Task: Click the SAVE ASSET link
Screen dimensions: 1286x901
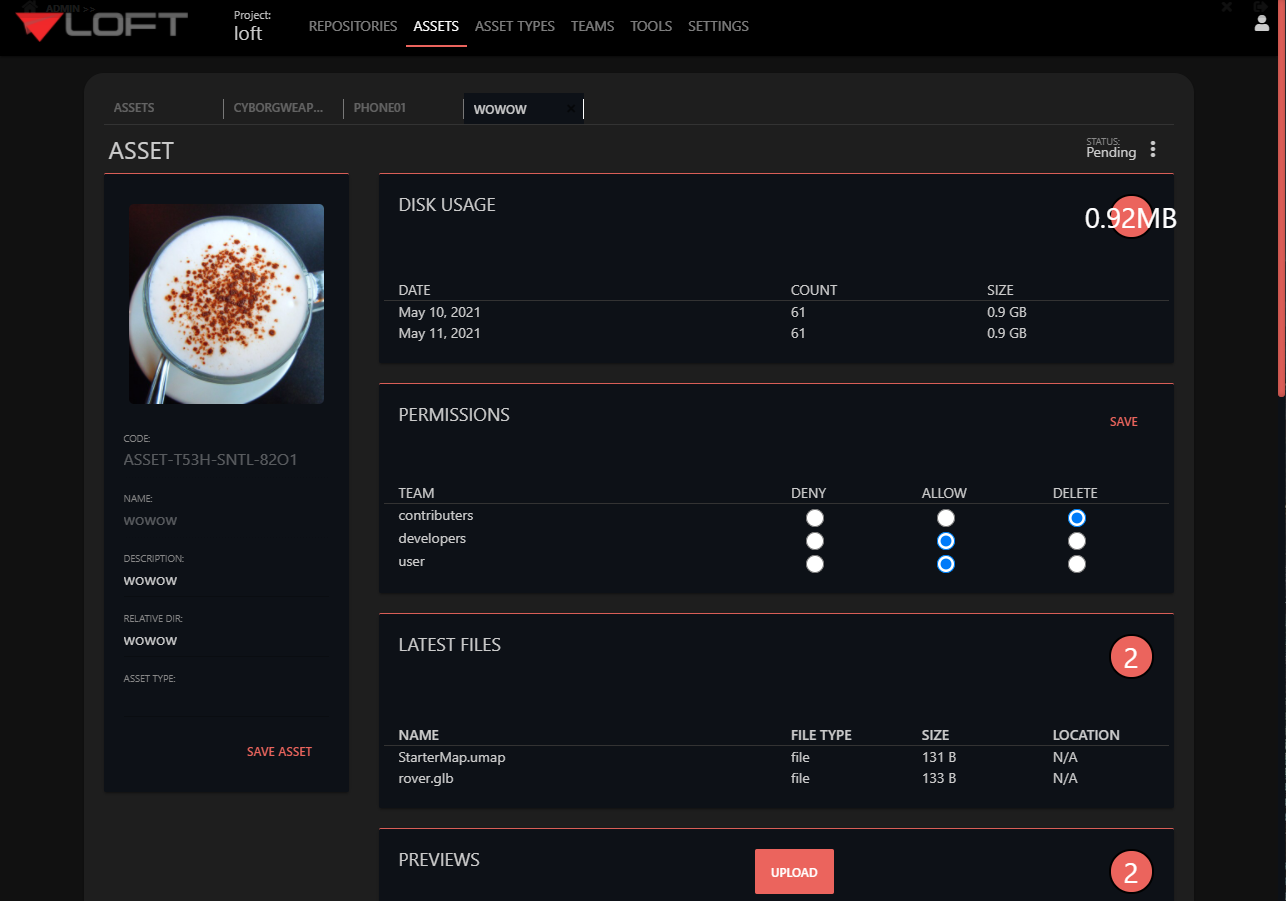Action: pyautogui.click(x=279, y=751)
